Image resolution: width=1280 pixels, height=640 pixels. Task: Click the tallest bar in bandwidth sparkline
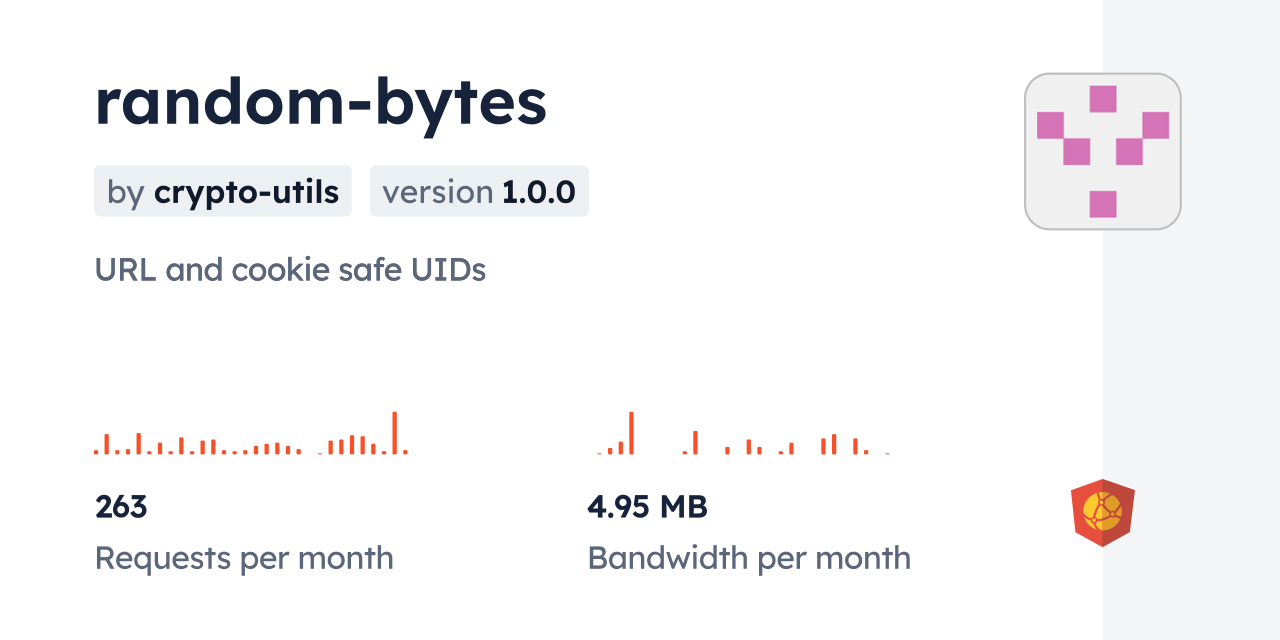tap(631, 434)
